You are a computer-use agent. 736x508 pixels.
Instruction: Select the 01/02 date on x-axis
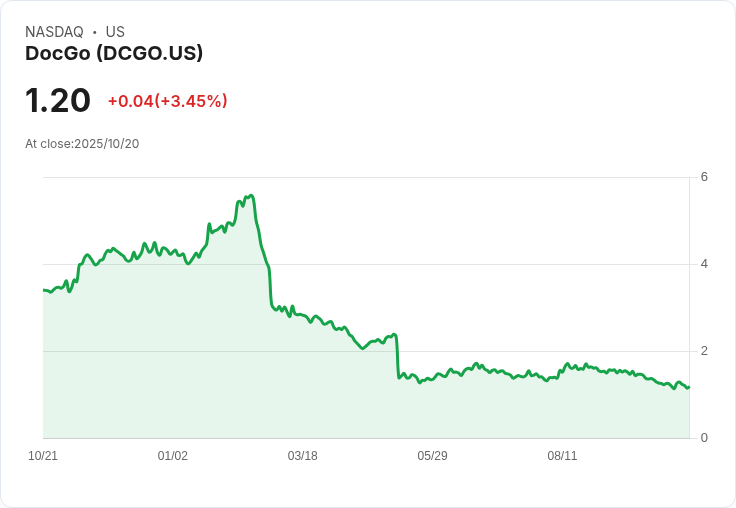click(173, 456)
